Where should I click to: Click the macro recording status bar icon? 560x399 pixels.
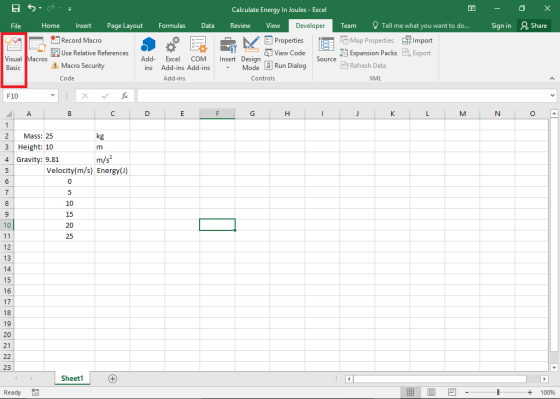35,392
